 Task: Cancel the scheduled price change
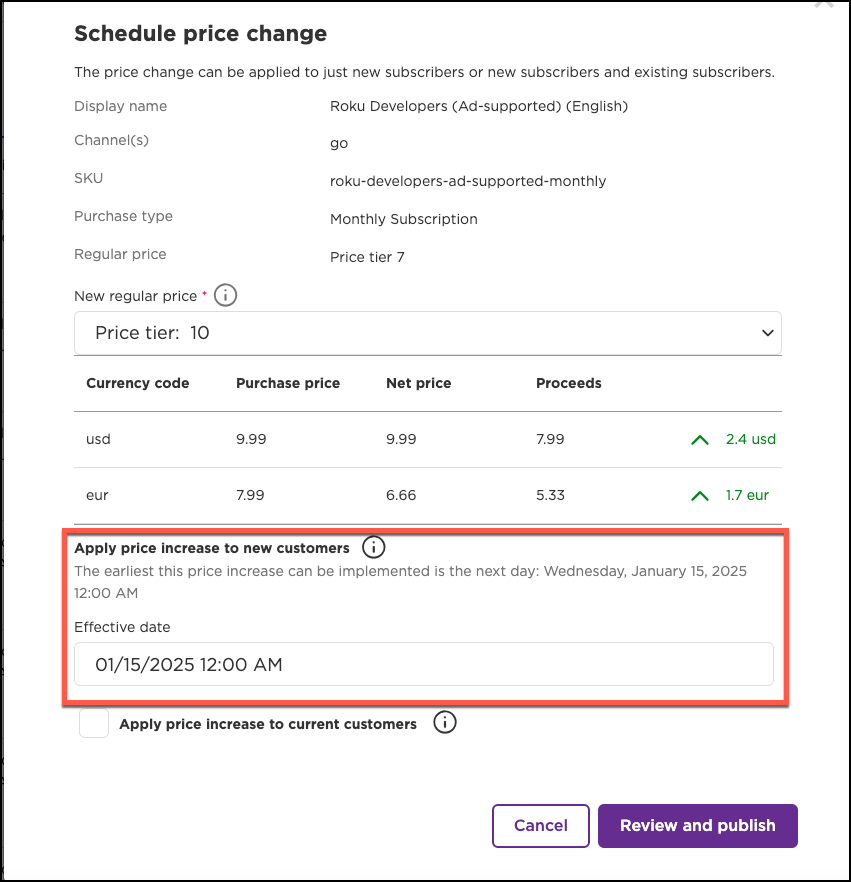point(540,825)
